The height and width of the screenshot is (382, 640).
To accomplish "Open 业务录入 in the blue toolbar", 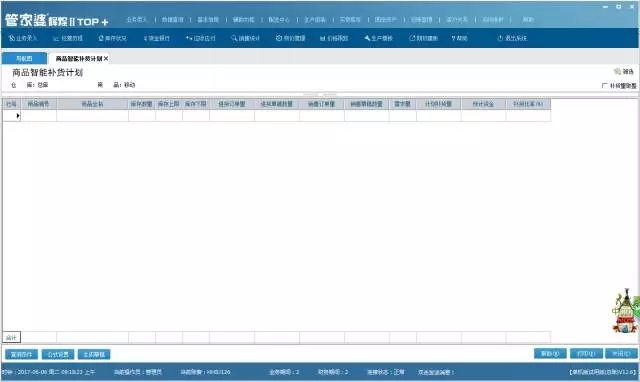I will (23, 38).
